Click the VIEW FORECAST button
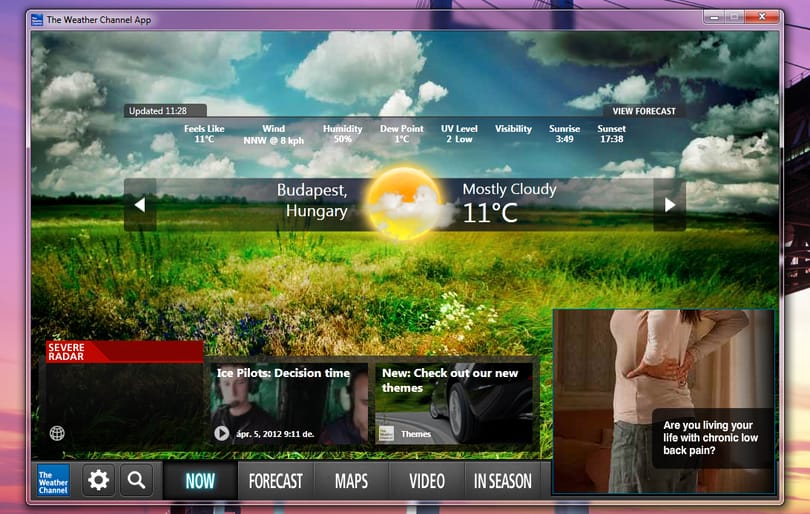This screenshot has width=810, height=514. pos(644,111)
